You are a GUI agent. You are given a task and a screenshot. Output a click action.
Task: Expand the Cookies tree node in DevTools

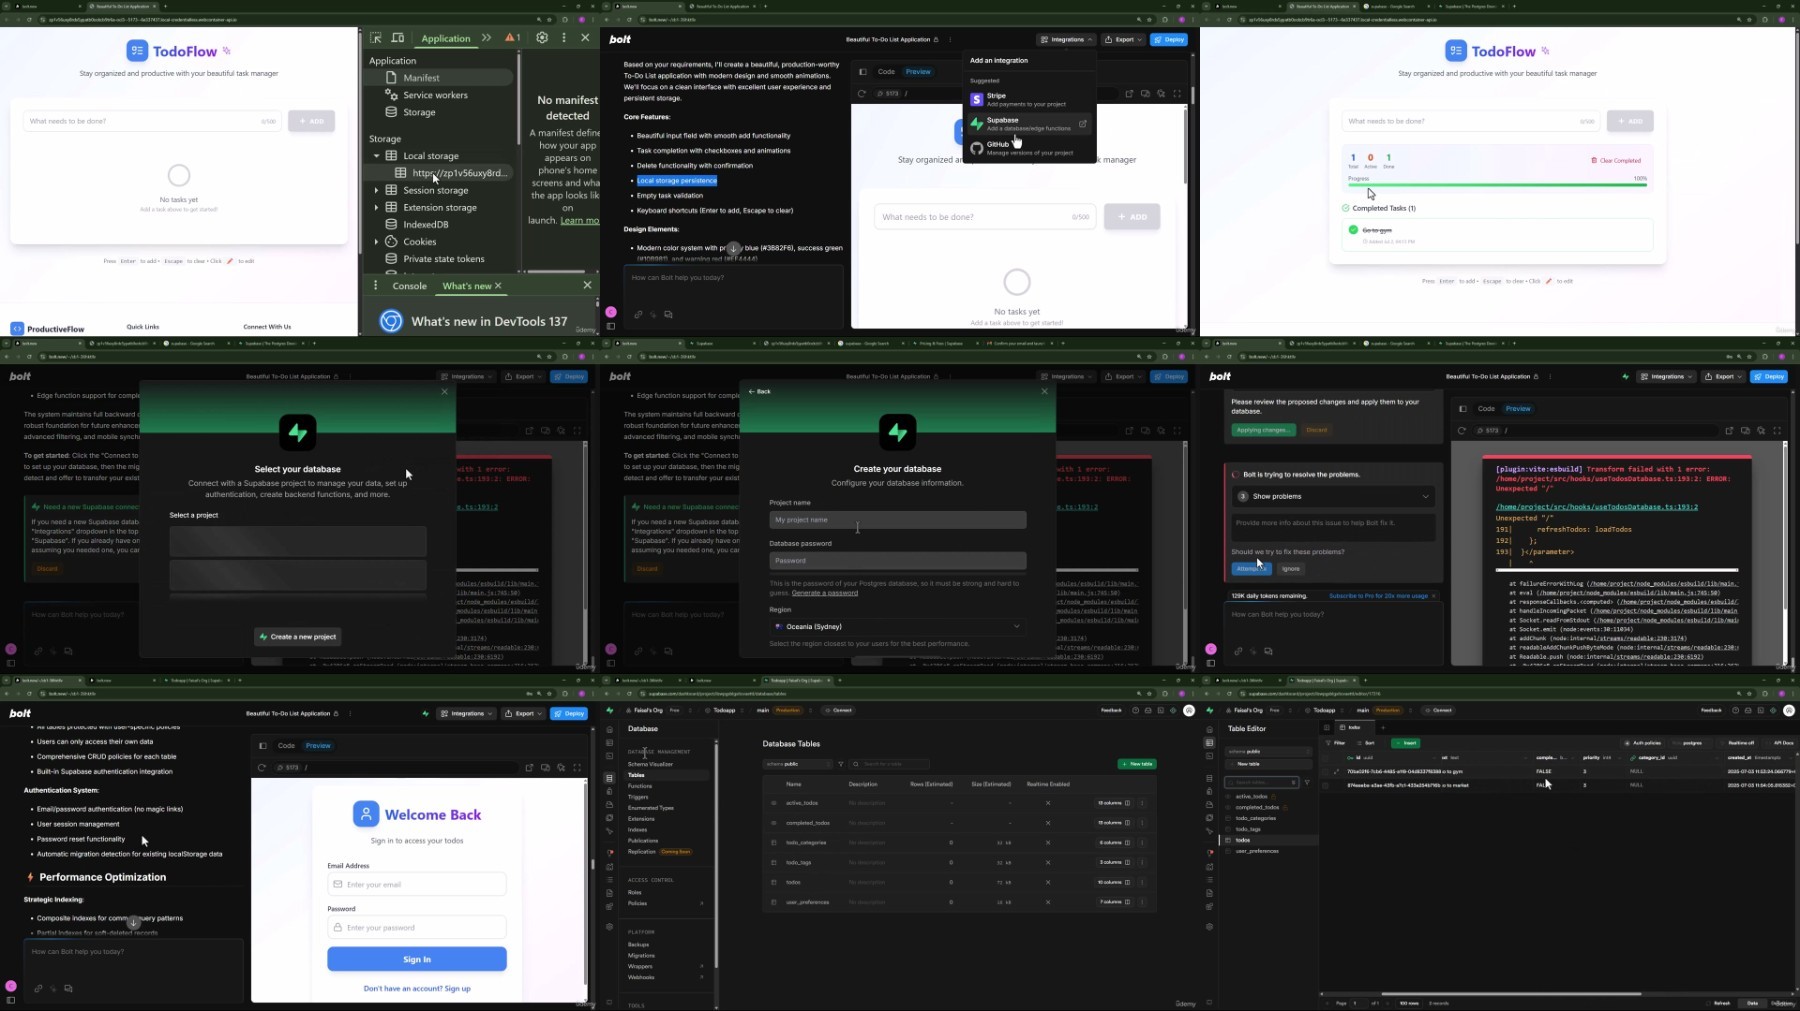coord(377,242)
